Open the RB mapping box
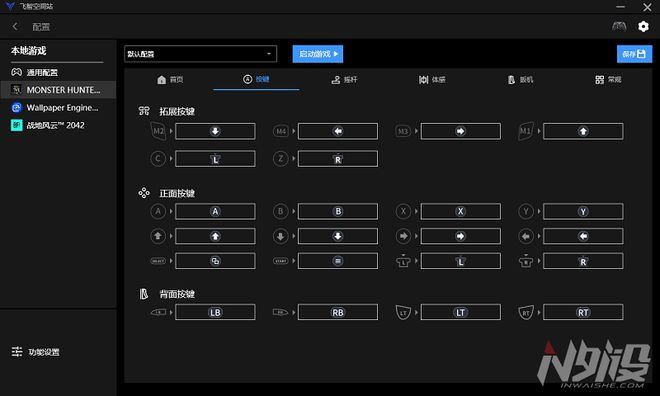Image resolution: width=660 pixels, height=396 pixels. click(x=338, y=312)
